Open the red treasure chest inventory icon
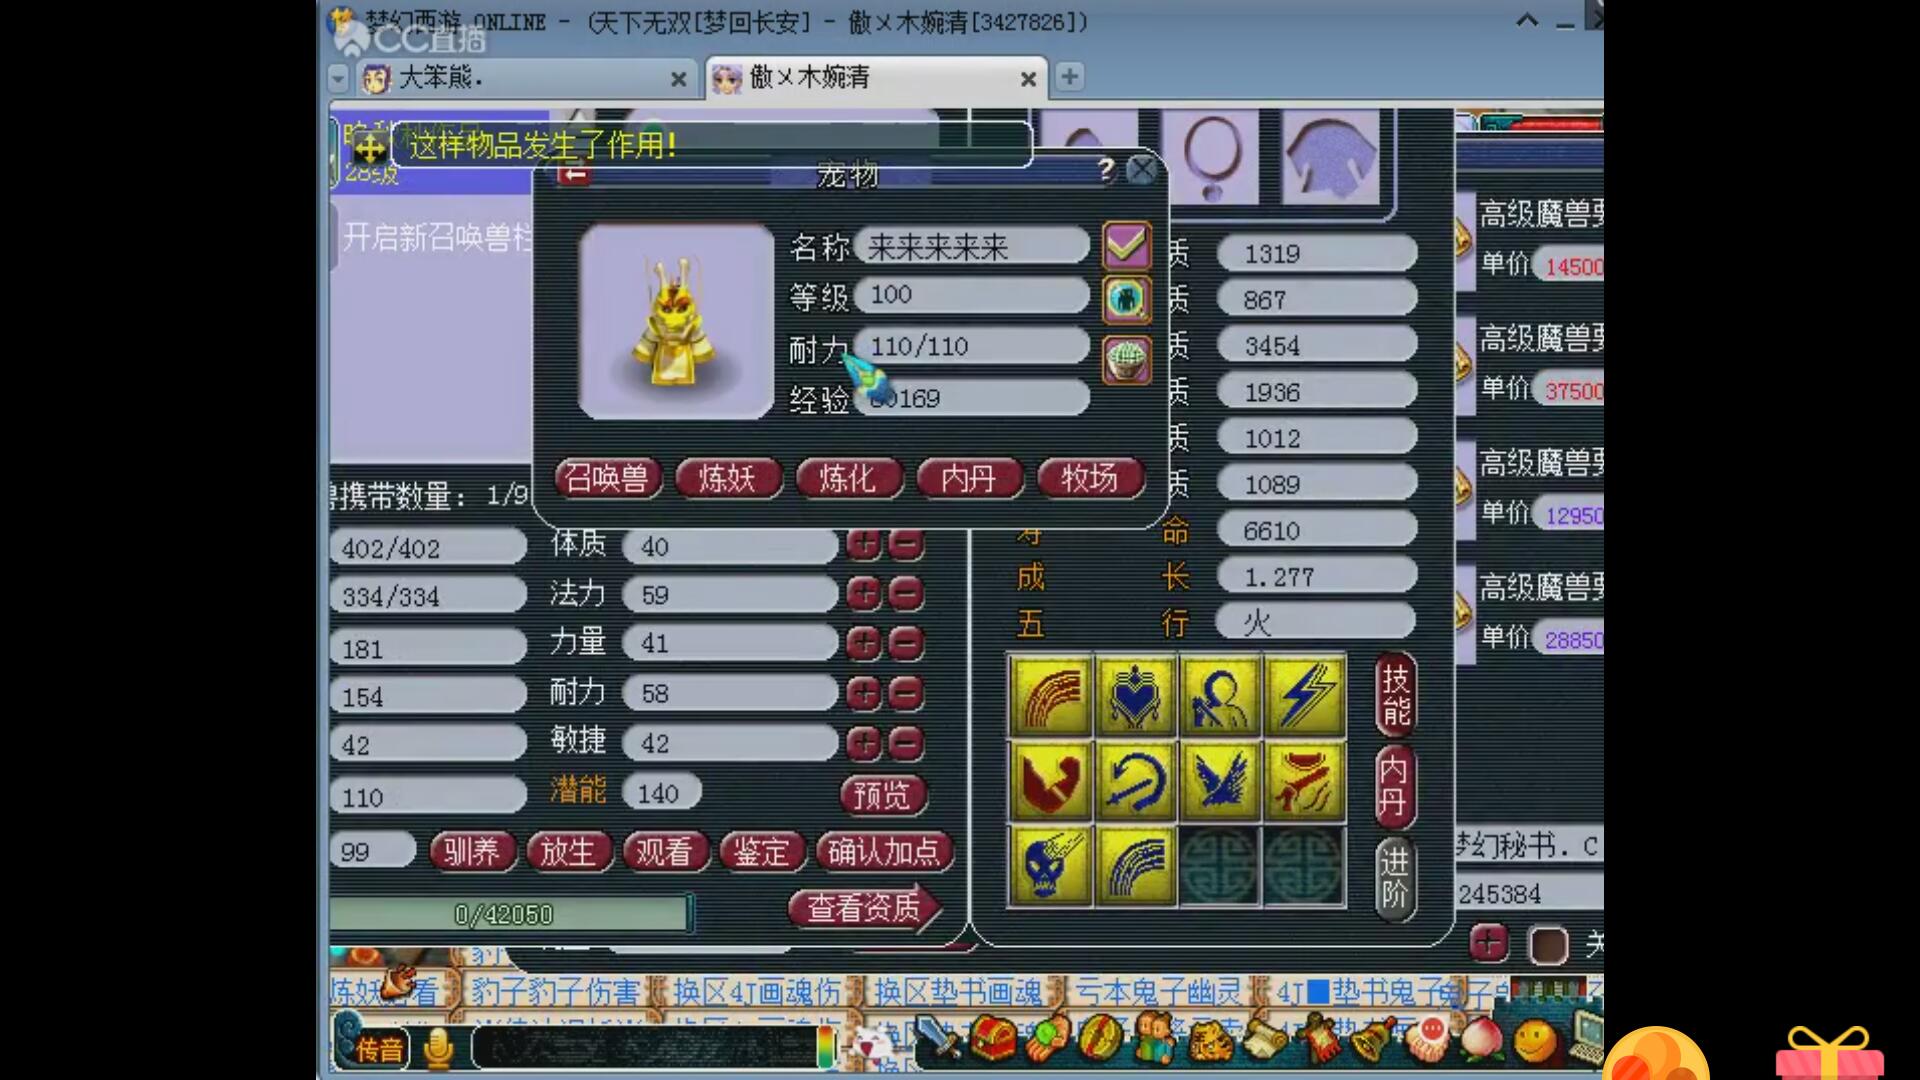The width and height of the screenshot is (1920, 1080). 993,1040
